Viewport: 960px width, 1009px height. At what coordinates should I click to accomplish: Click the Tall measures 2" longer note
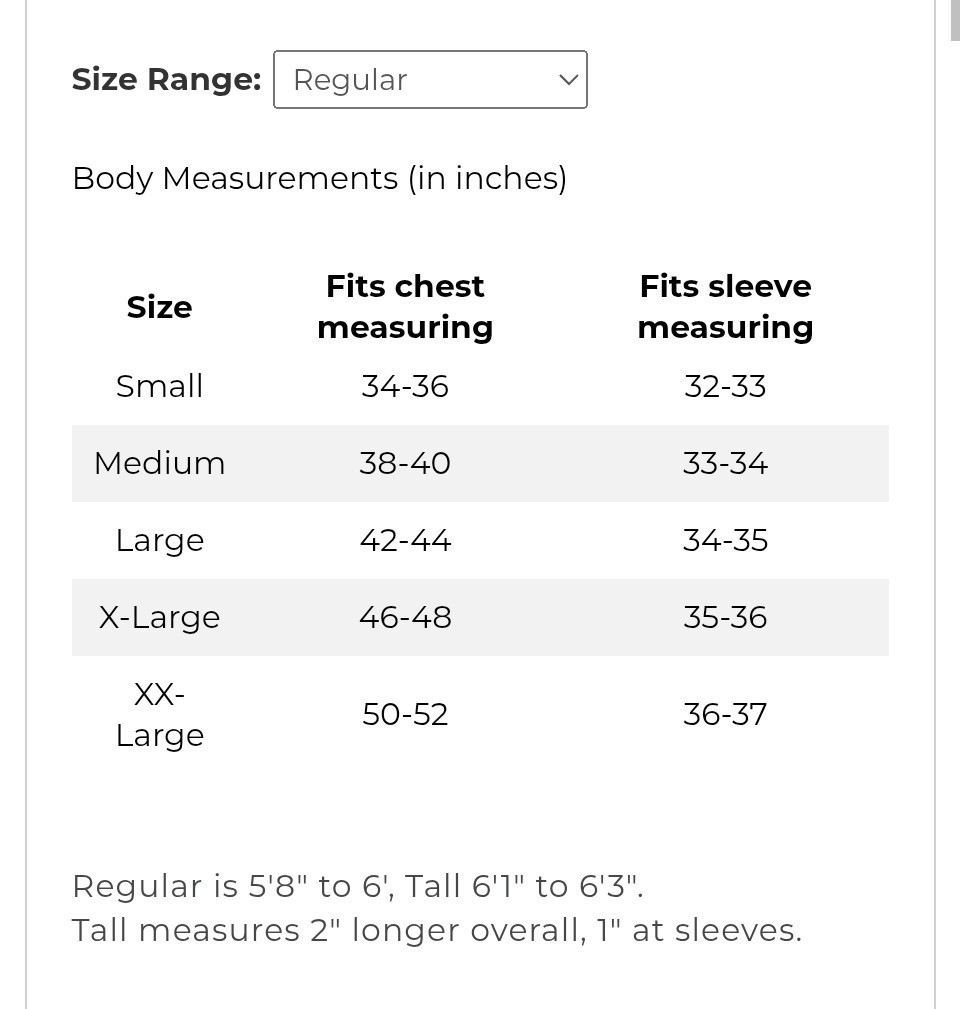tap(437, 930)
